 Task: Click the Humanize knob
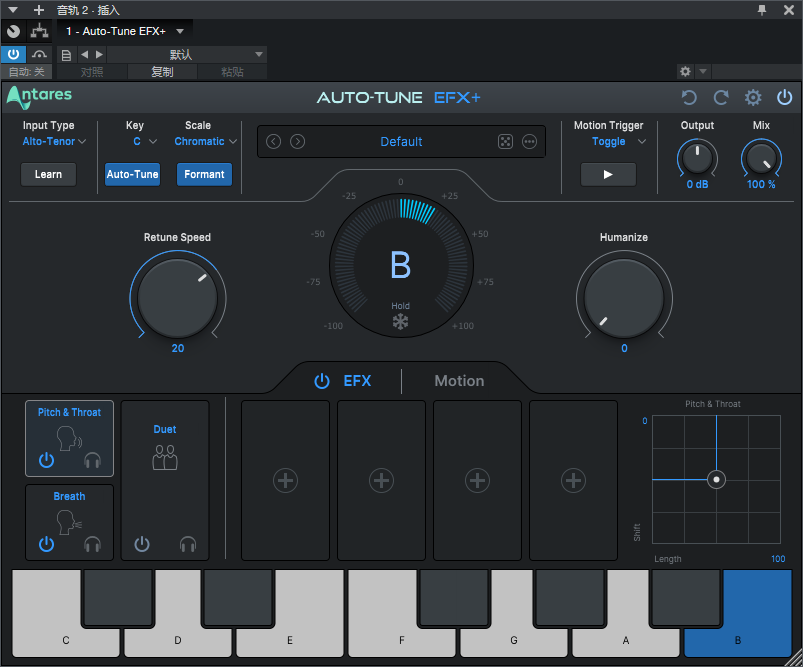click(624, 298)
